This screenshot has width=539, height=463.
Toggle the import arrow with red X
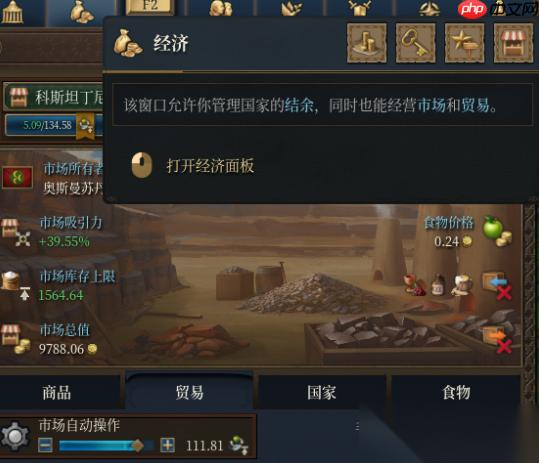497,286
